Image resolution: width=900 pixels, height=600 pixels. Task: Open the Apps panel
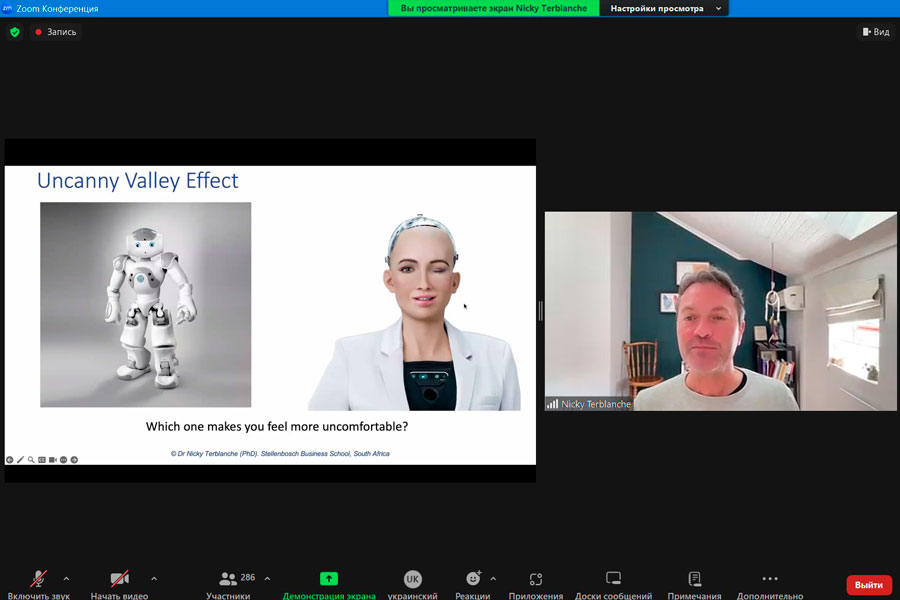(x=536, y=579)
